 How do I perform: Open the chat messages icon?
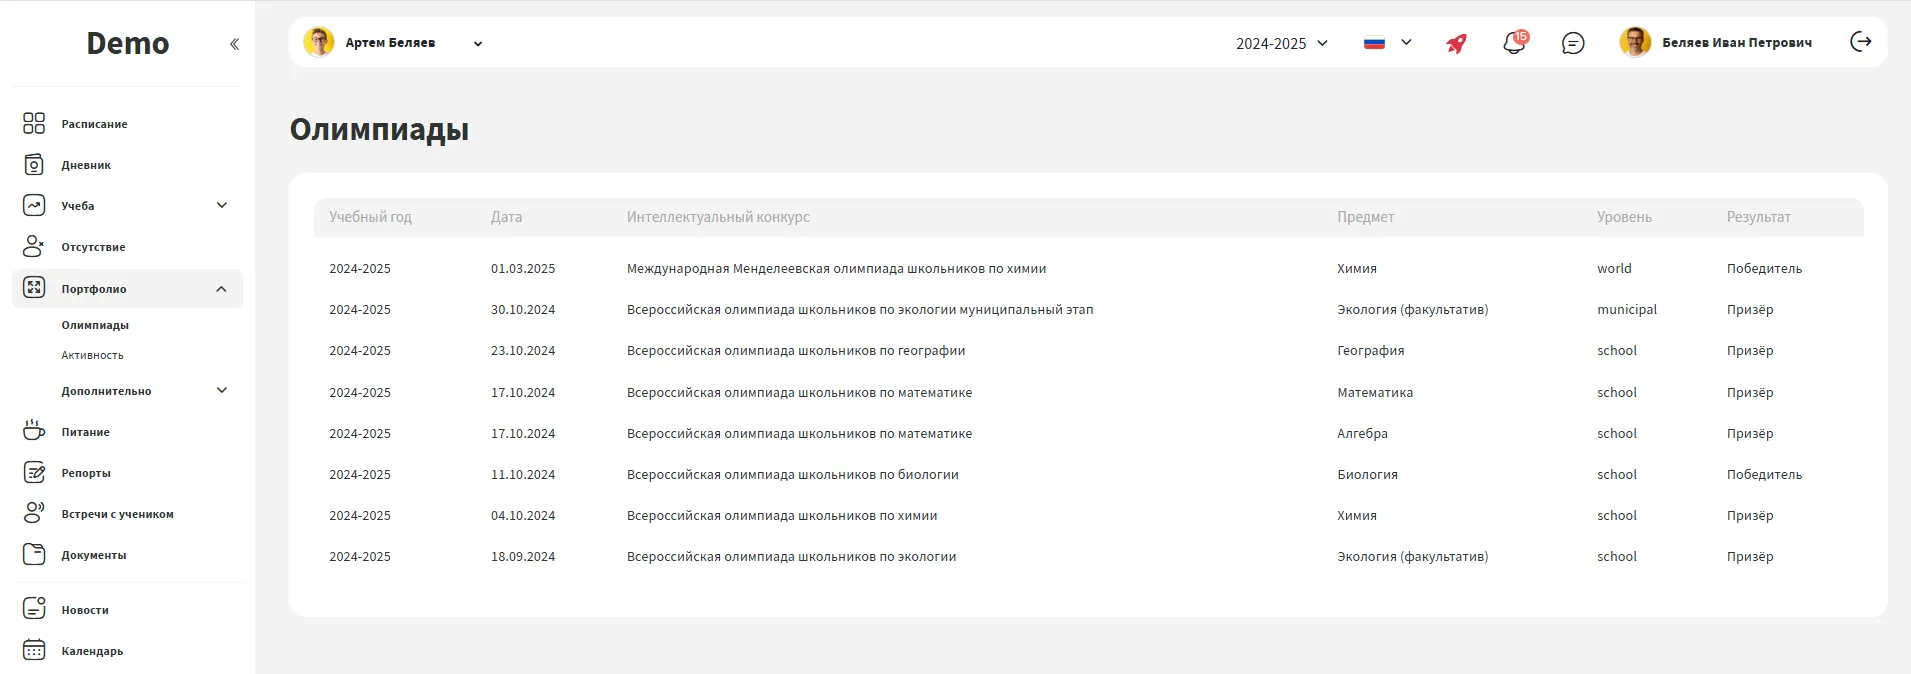click(1573, 43)
